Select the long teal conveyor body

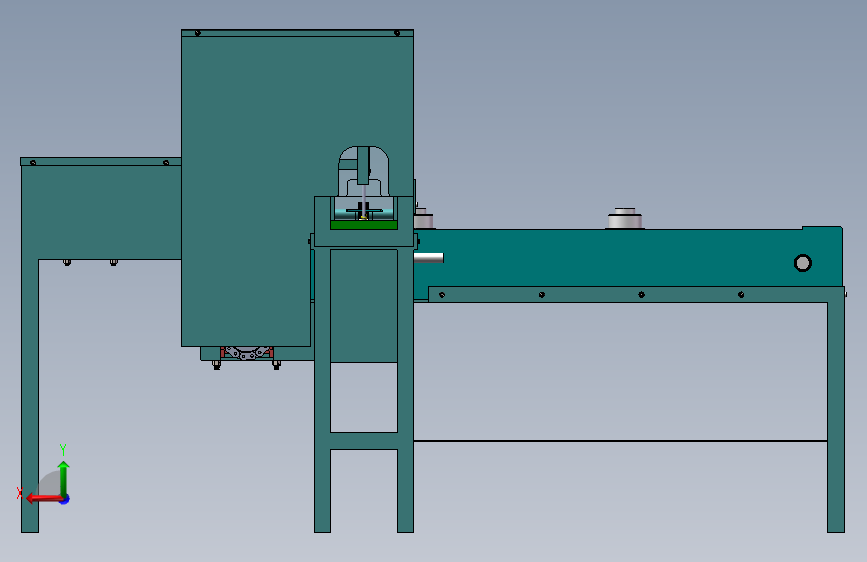point(628,258)
